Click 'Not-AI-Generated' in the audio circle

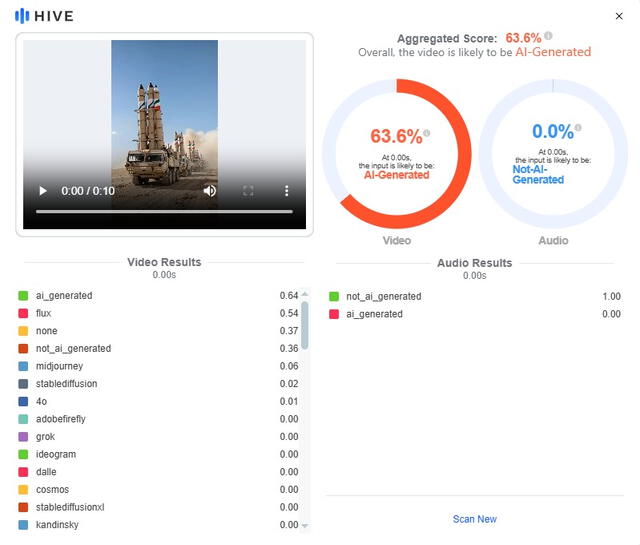538,174
